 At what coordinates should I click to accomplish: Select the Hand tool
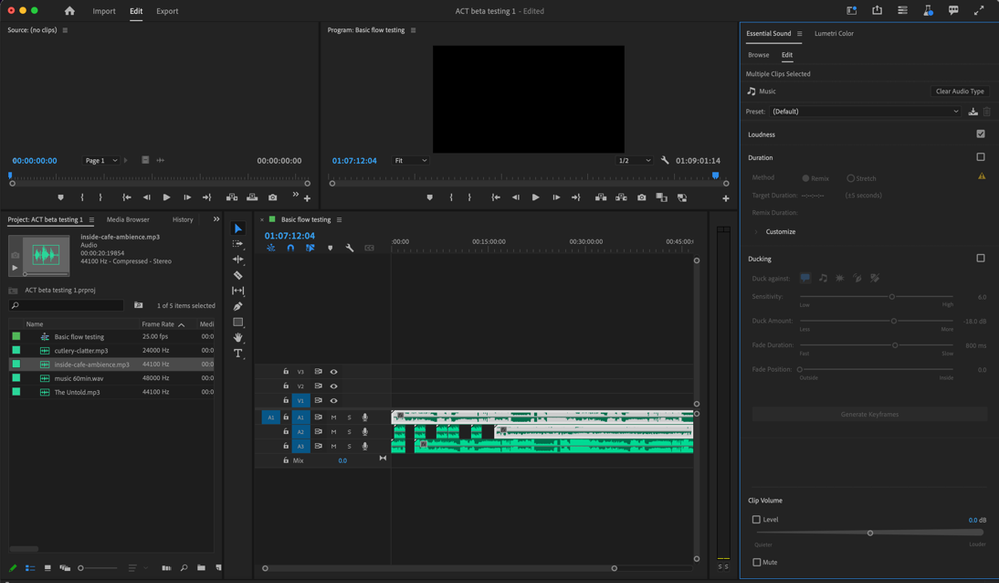238,338
